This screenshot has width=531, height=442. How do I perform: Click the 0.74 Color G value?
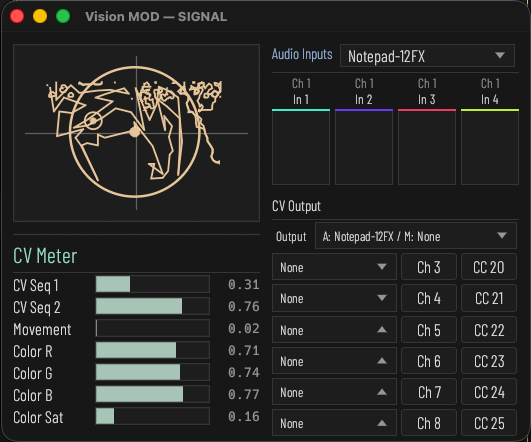click(x=244, y=373)
